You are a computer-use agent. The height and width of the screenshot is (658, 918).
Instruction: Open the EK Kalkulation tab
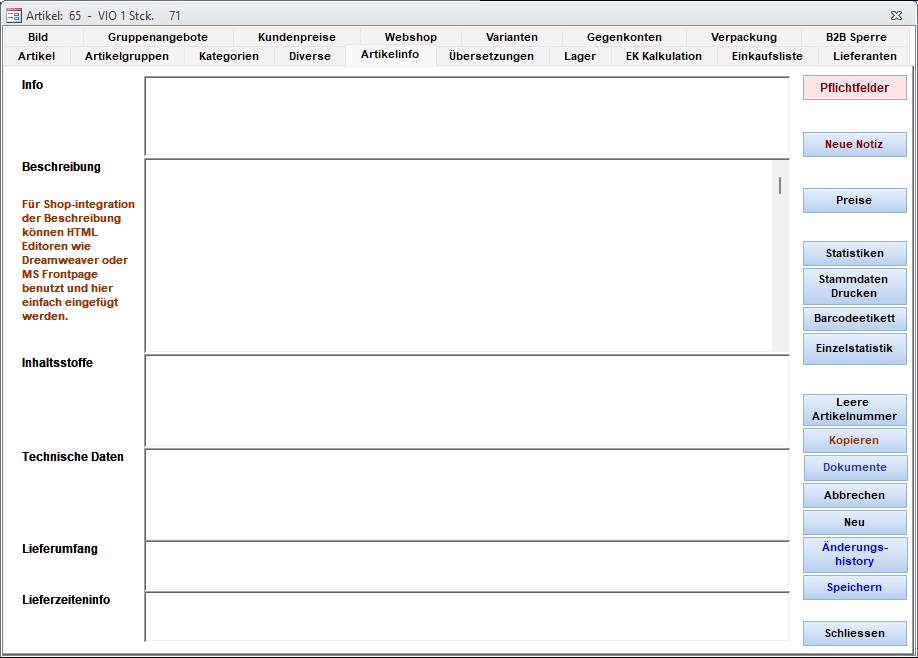click(x=663, y=56)
